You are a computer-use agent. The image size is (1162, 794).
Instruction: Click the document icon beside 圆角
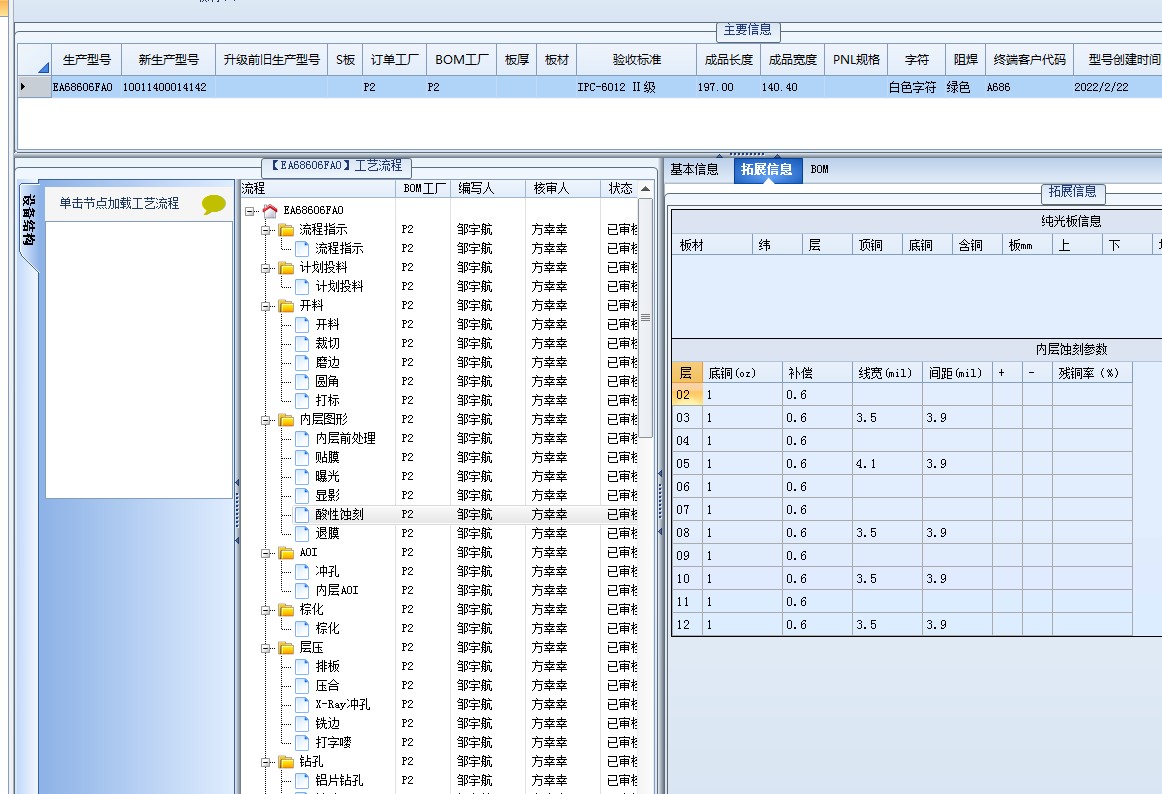pos(302,381)
